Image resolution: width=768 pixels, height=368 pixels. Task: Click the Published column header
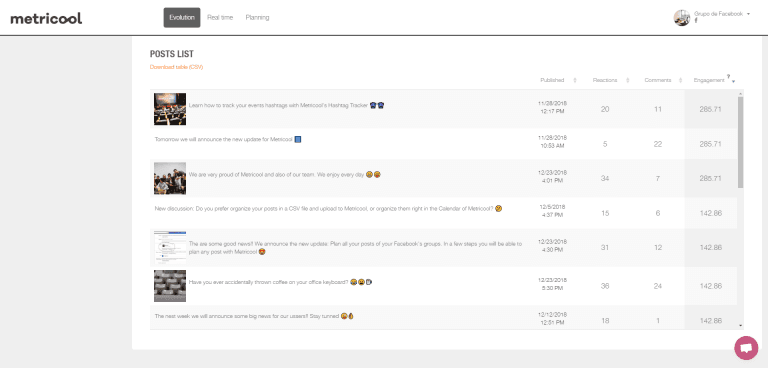point(552,80)
